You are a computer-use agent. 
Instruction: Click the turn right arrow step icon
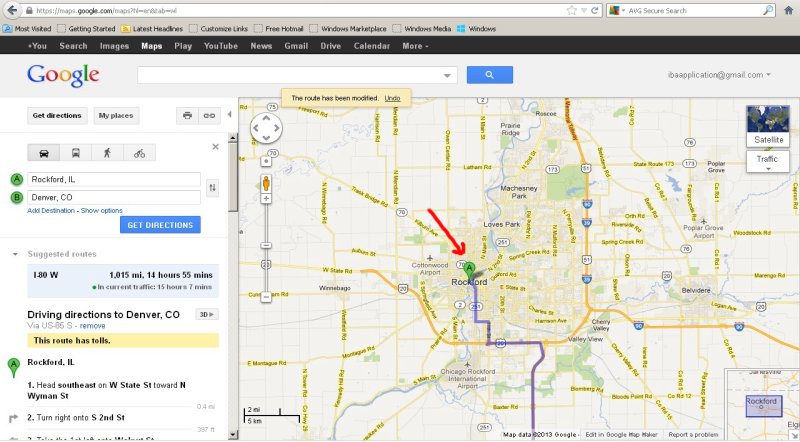pyautogui.click(x=14, y=418)
